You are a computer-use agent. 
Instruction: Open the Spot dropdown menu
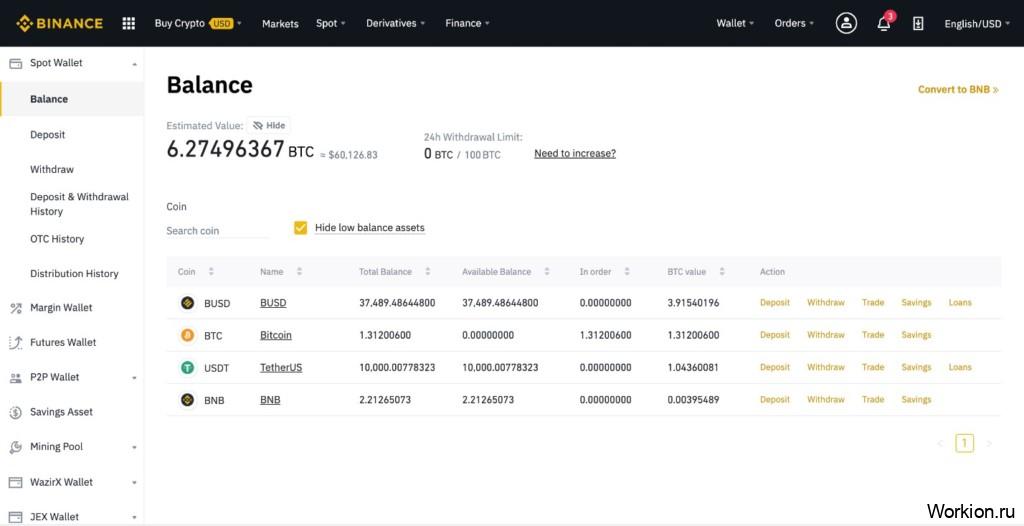pyautogui.click(x=330, y=24)
